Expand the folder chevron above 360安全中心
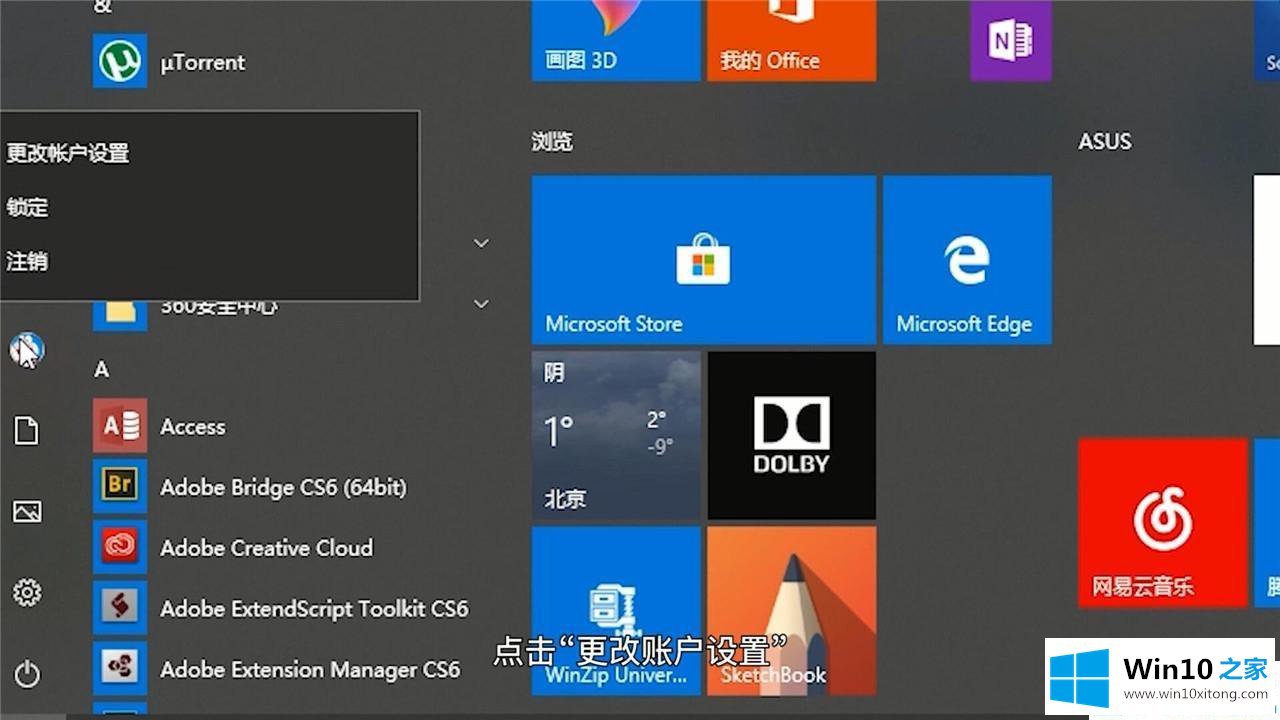This screenshot has width=1280, height=720. [481, 243]
